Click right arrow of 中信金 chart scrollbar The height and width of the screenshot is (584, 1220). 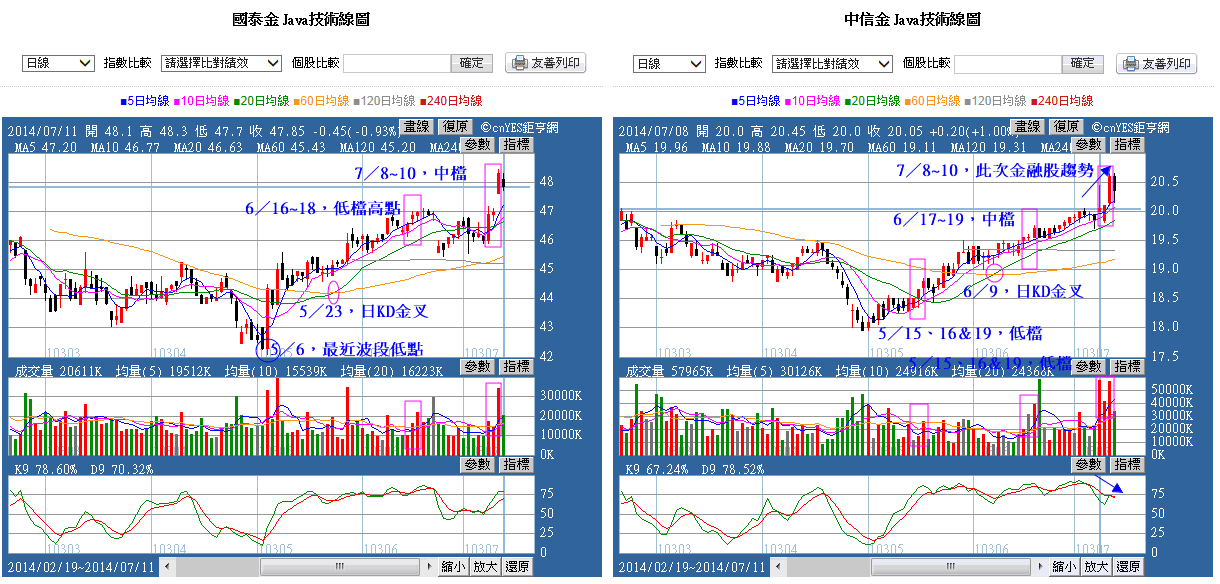tap(1041, 567)
